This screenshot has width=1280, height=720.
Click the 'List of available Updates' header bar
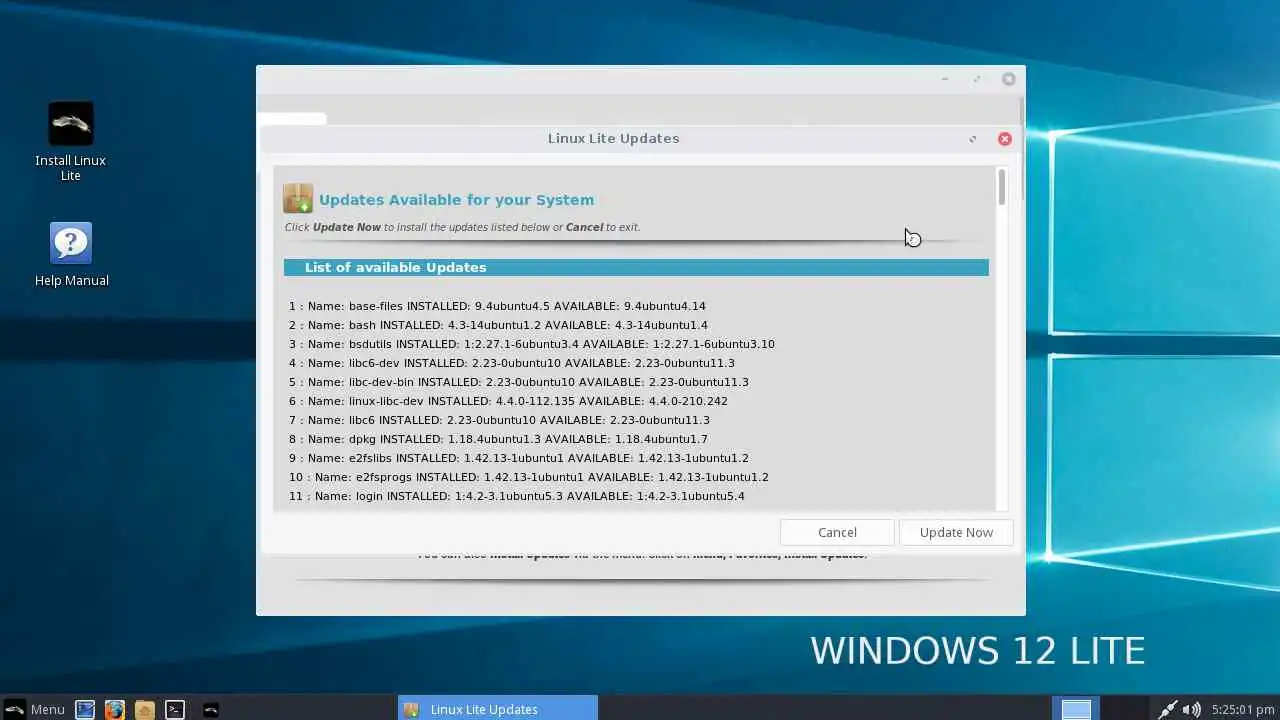(x=636, y=267)
